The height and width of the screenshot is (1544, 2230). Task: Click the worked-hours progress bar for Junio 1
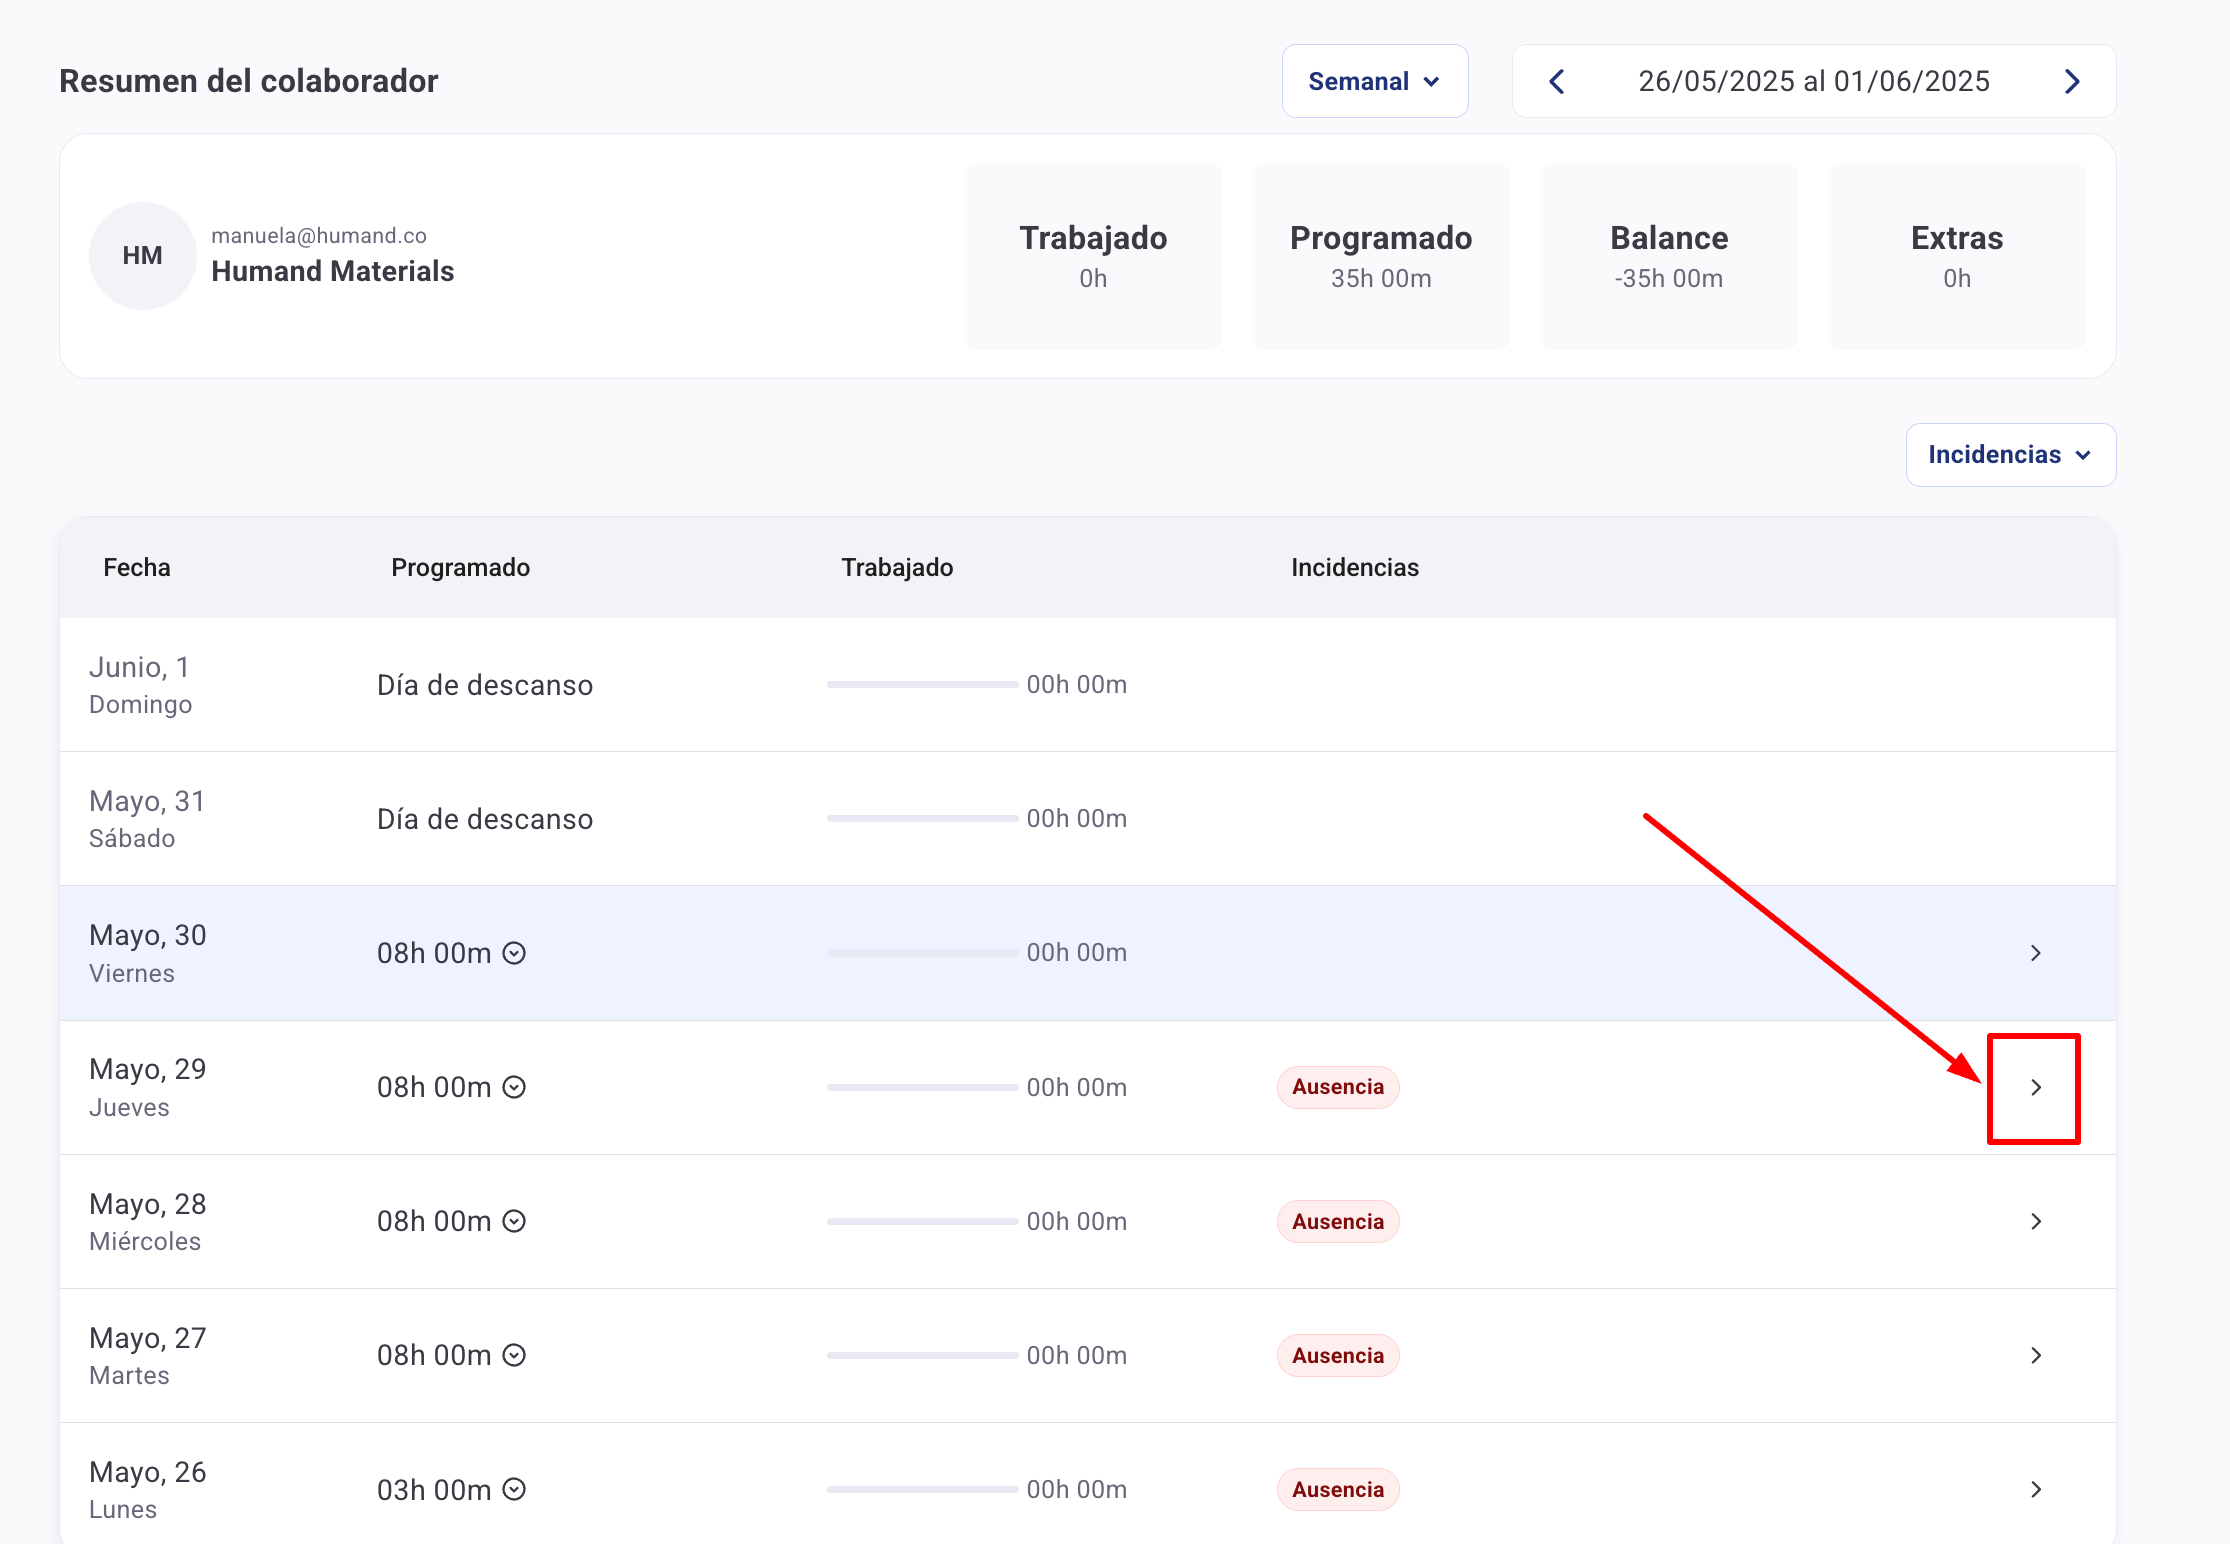pyautogui.click(x=921, y=684)
